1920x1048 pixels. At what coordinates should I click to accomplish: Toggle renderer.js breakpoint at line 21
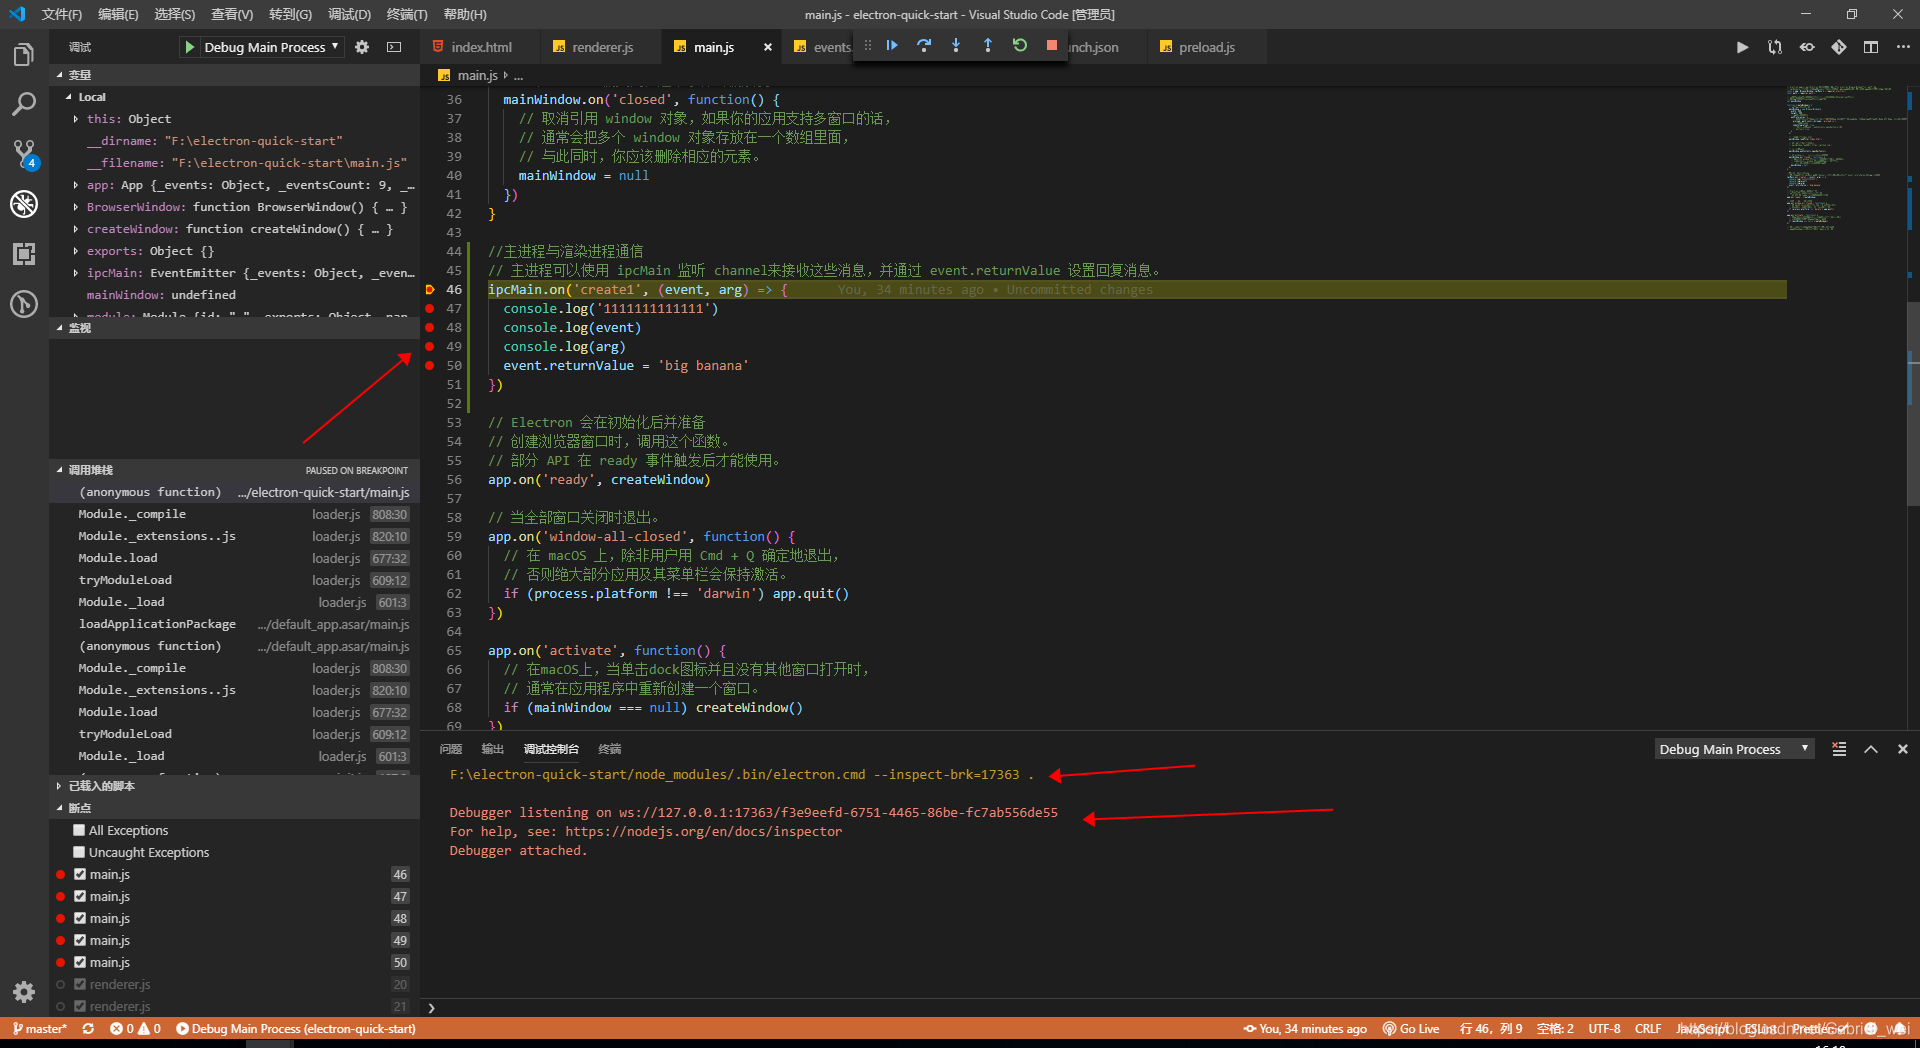(80, 1006)
